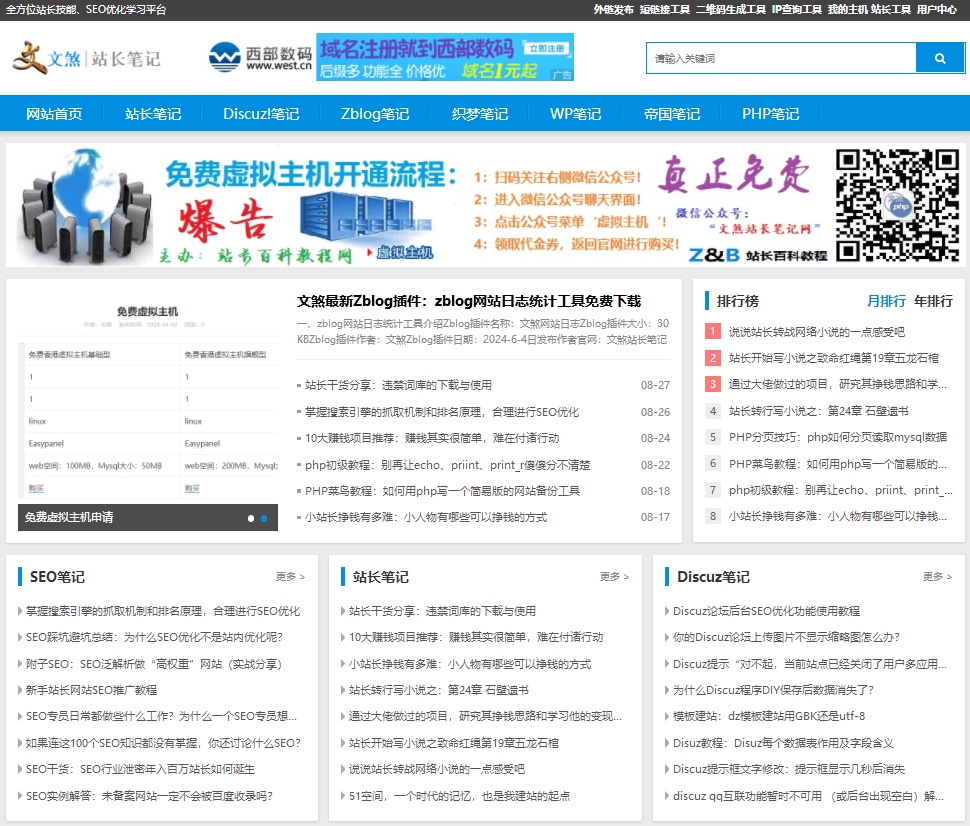The height and width of the screenshot is (826, 970).
Task: Open 用户中心 in the top bar
Action: 937,9
